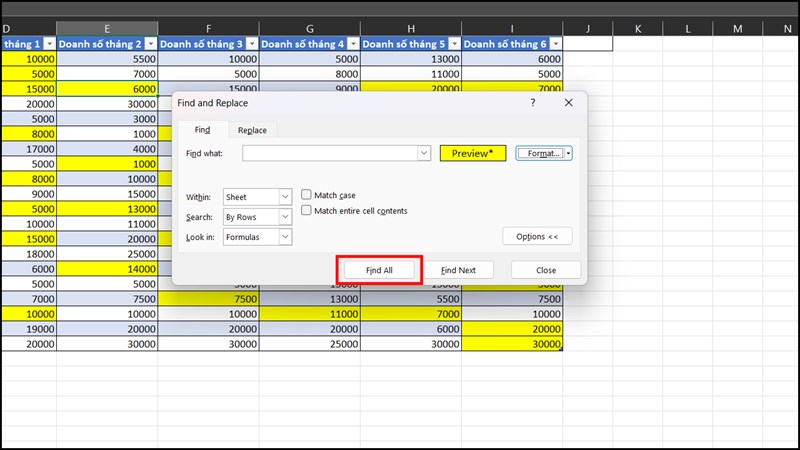The width and height of the screenshot is (800, 450).
Task: Open filter arrow for Doanh số tháng 5
Action: (455, 44)
